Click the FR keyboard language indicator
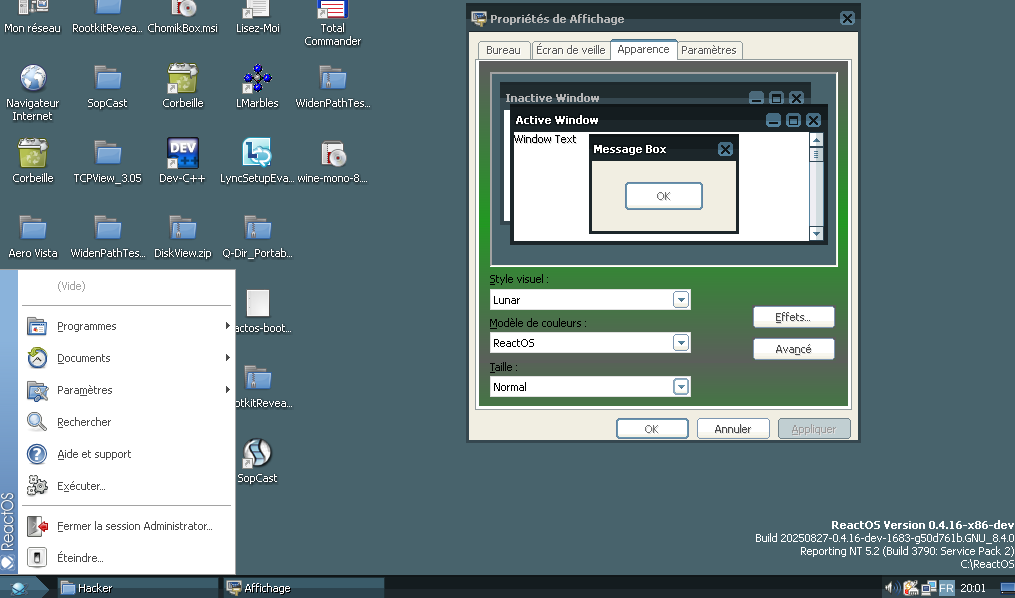This screenshot has height=598, width=1015. (x=946, y=588)
